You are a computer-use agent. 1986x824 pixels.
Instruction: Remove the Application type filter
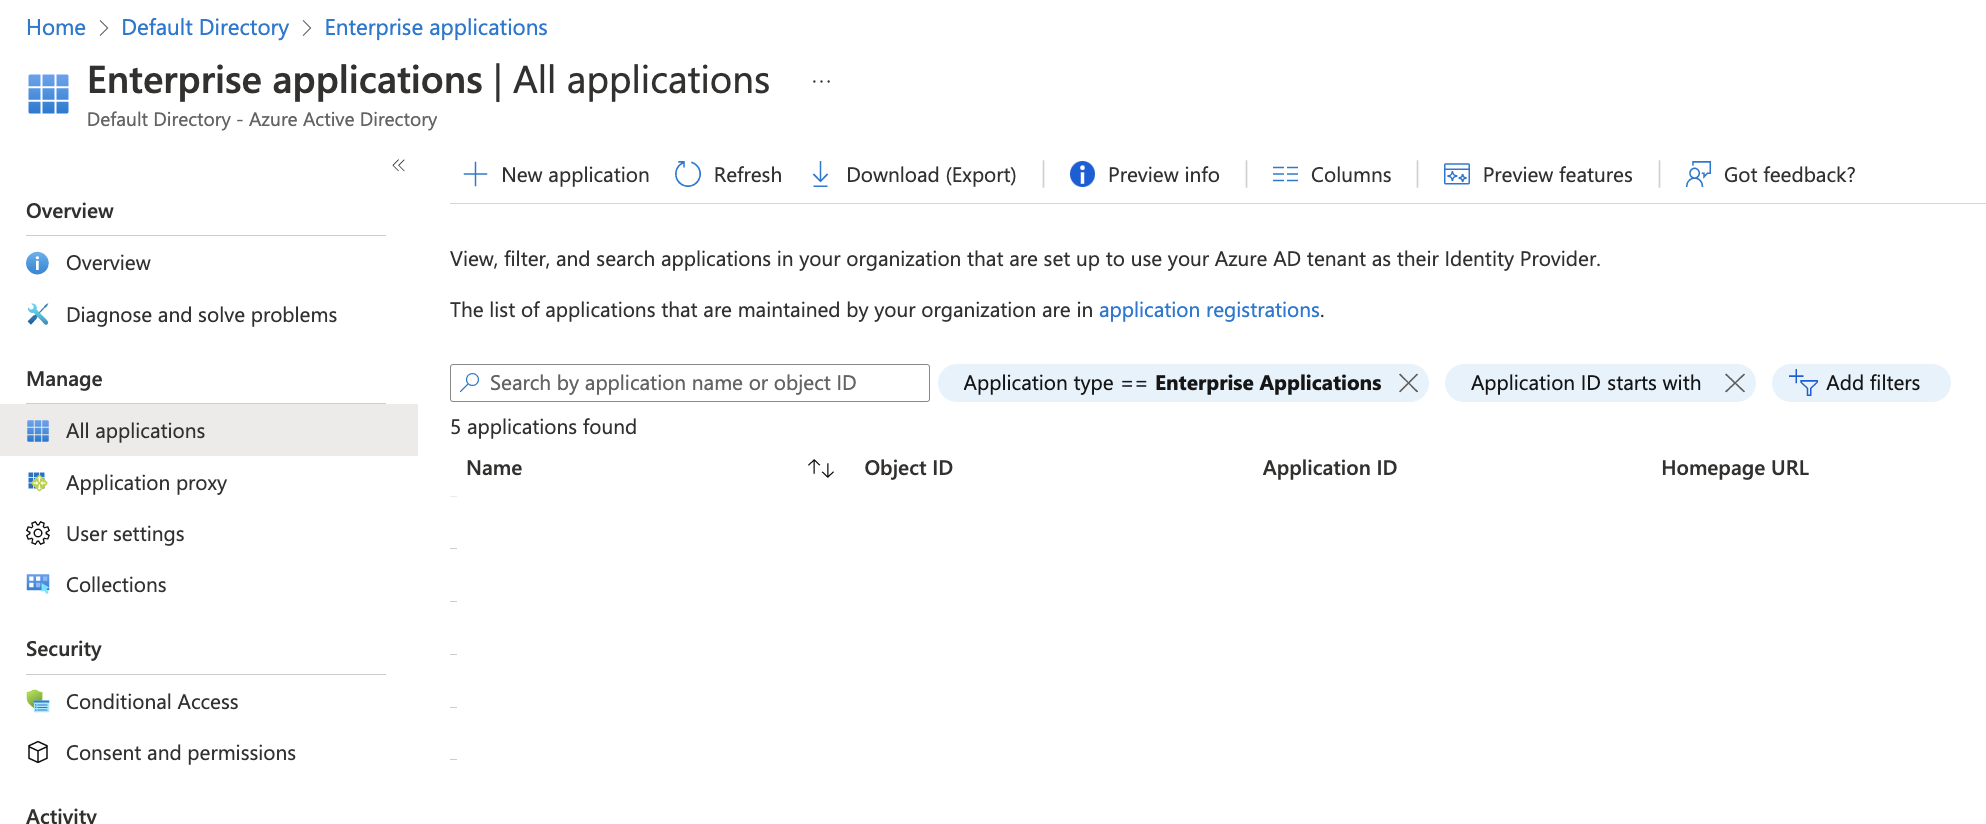(1408, 383)
